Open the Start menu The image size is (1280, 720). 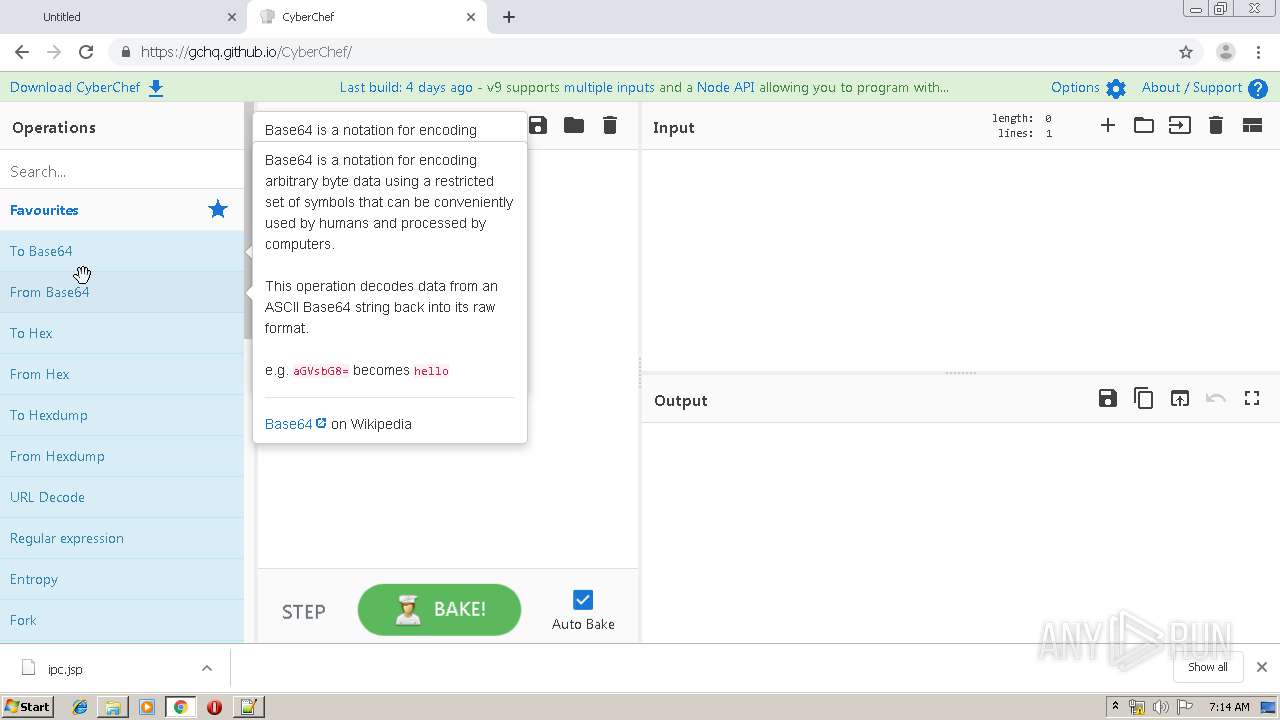pyautogui.click(x=27, y=707)
